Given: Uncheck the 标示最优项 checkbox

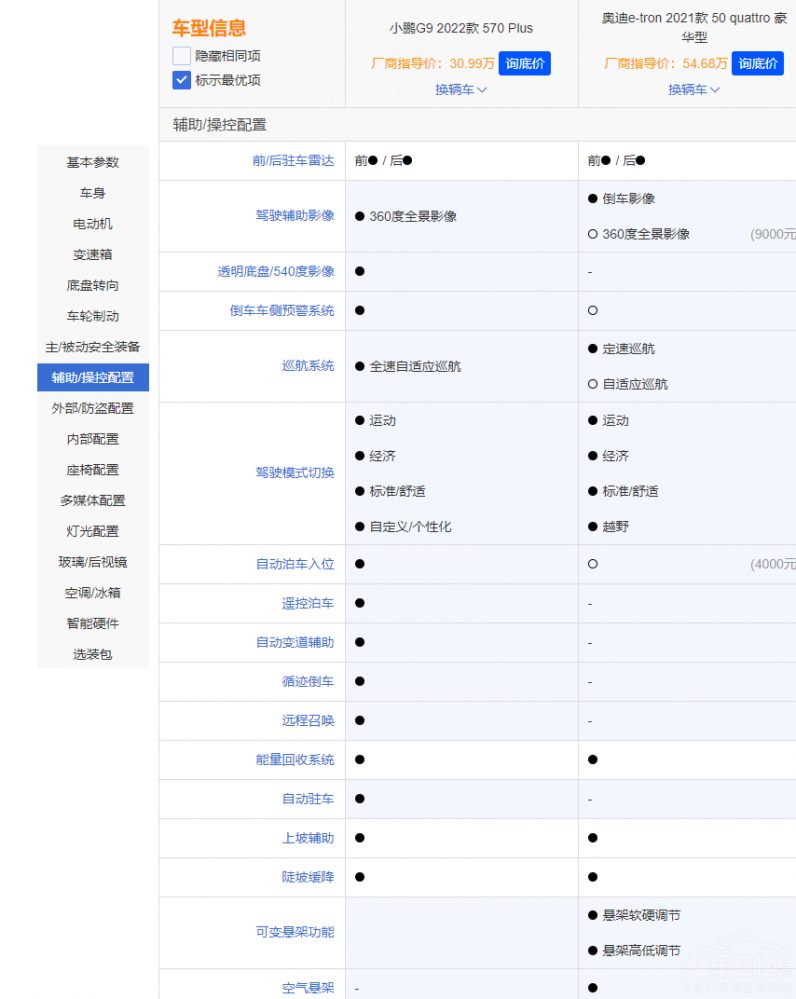Looking at the screenshot, I should (181, 80).
